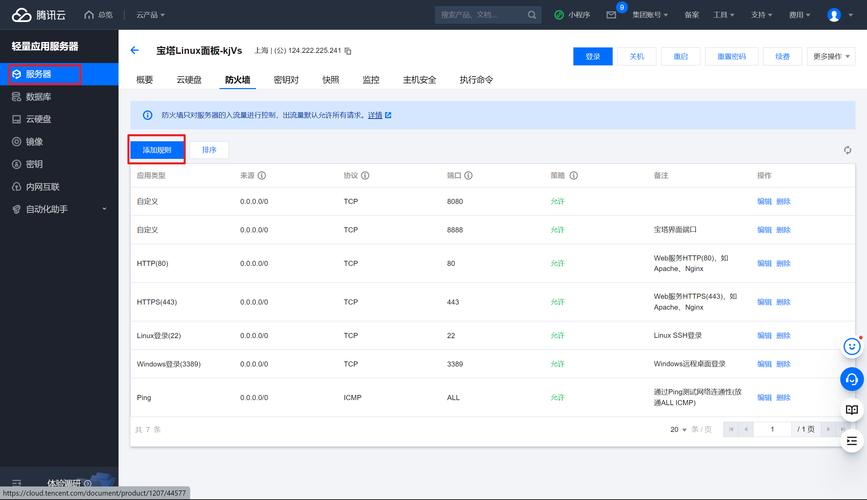Viewport: 867px width, 500px height.
Task: Open the 小程序 mini program icon
Action: pyautogui.click(x=559, y=15)
